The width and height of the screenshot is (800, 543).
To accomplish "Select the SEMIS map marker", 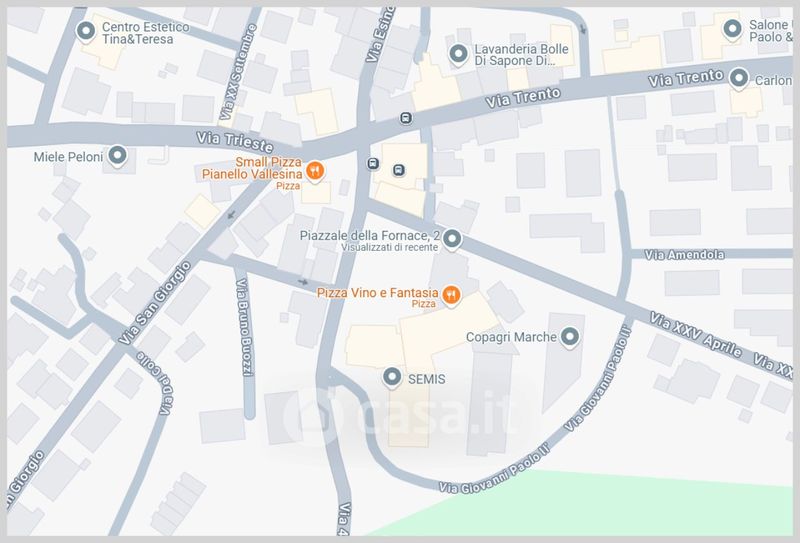I will coord(392,377).
